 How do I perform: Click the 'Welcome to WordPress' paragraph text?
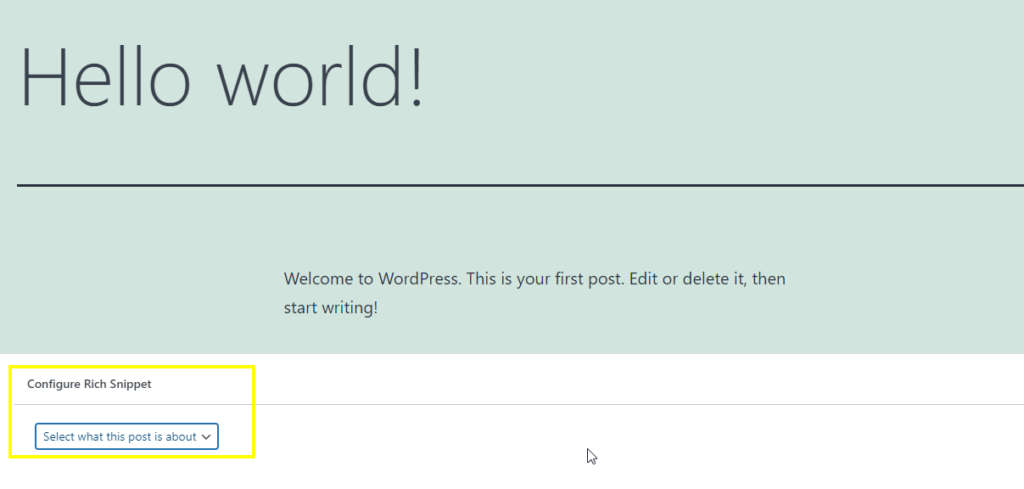534,293
